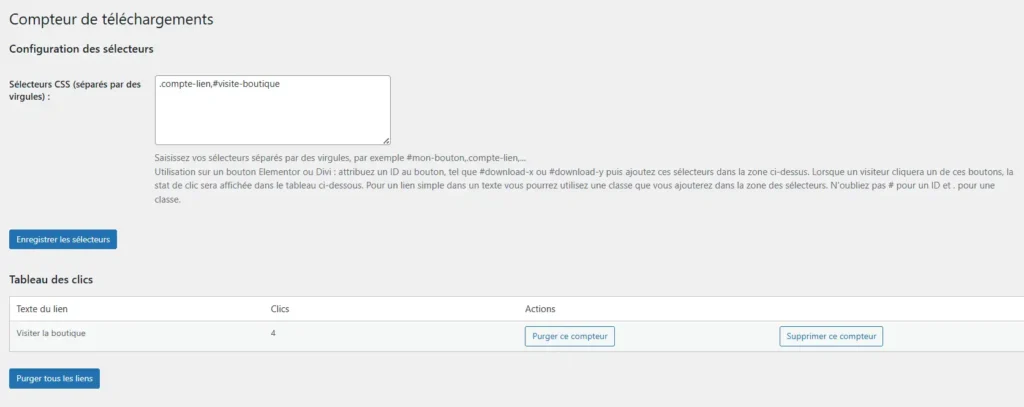Click the Texte du lien column header
This screenshot has width=1024, height=407.
(x=42, y=308)
